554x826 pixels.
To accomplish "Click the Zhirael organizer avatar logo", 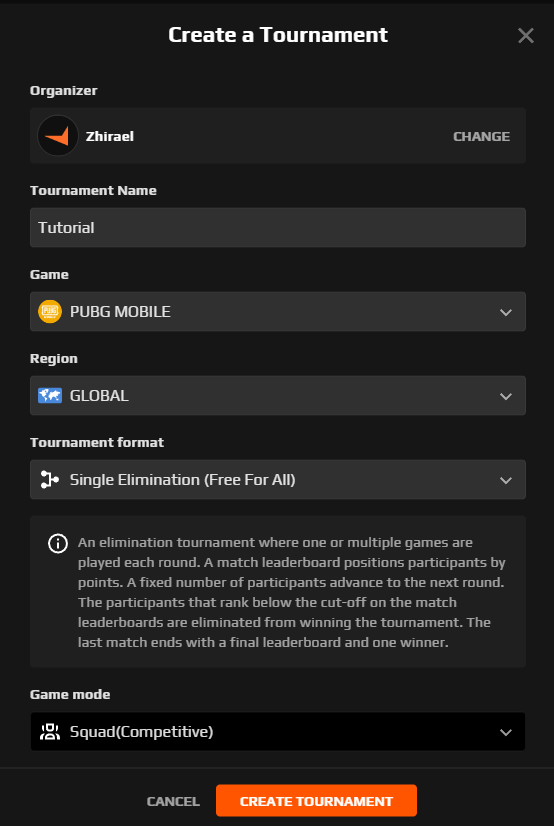I will coord(58,136).
